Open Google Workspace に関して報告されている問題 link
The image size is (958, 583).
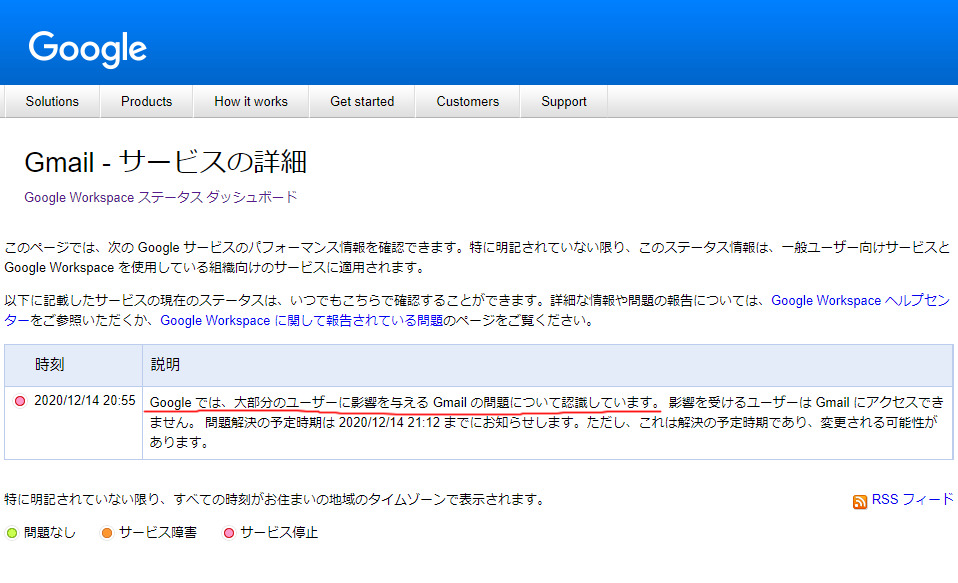pos(301,321)
